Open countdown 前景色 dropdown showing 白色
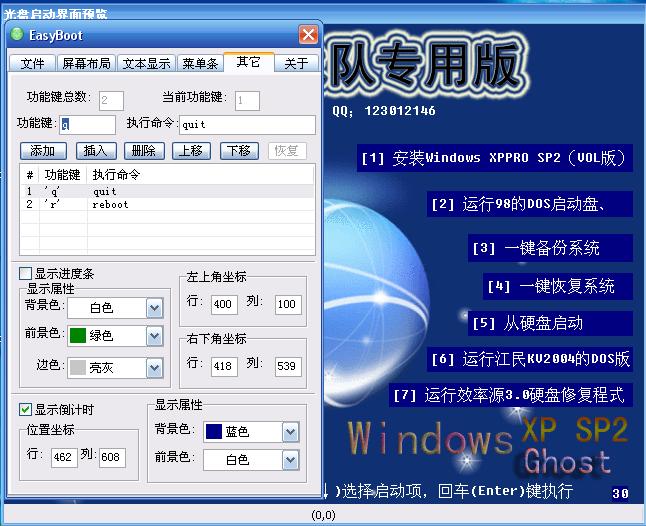Screen dimensions: 646x526 290,460
